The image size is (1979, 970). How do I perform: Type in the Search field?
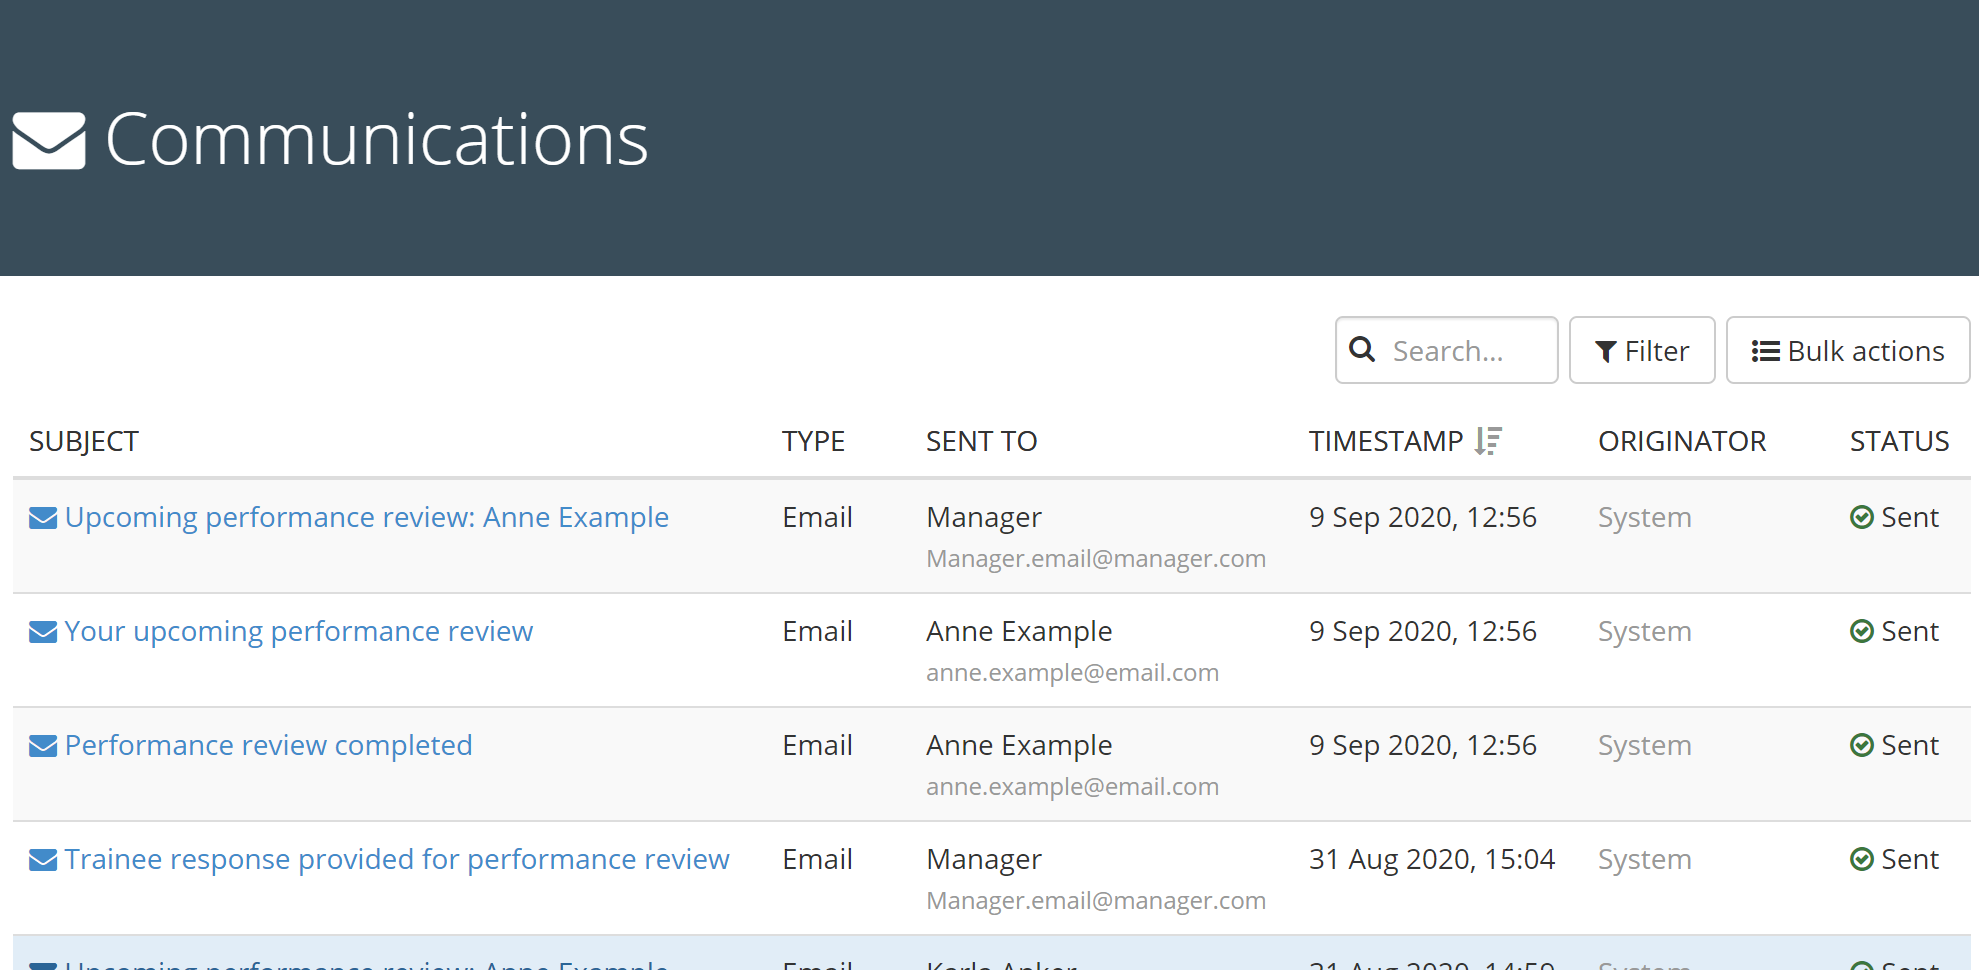click(x=1465, y=351)
